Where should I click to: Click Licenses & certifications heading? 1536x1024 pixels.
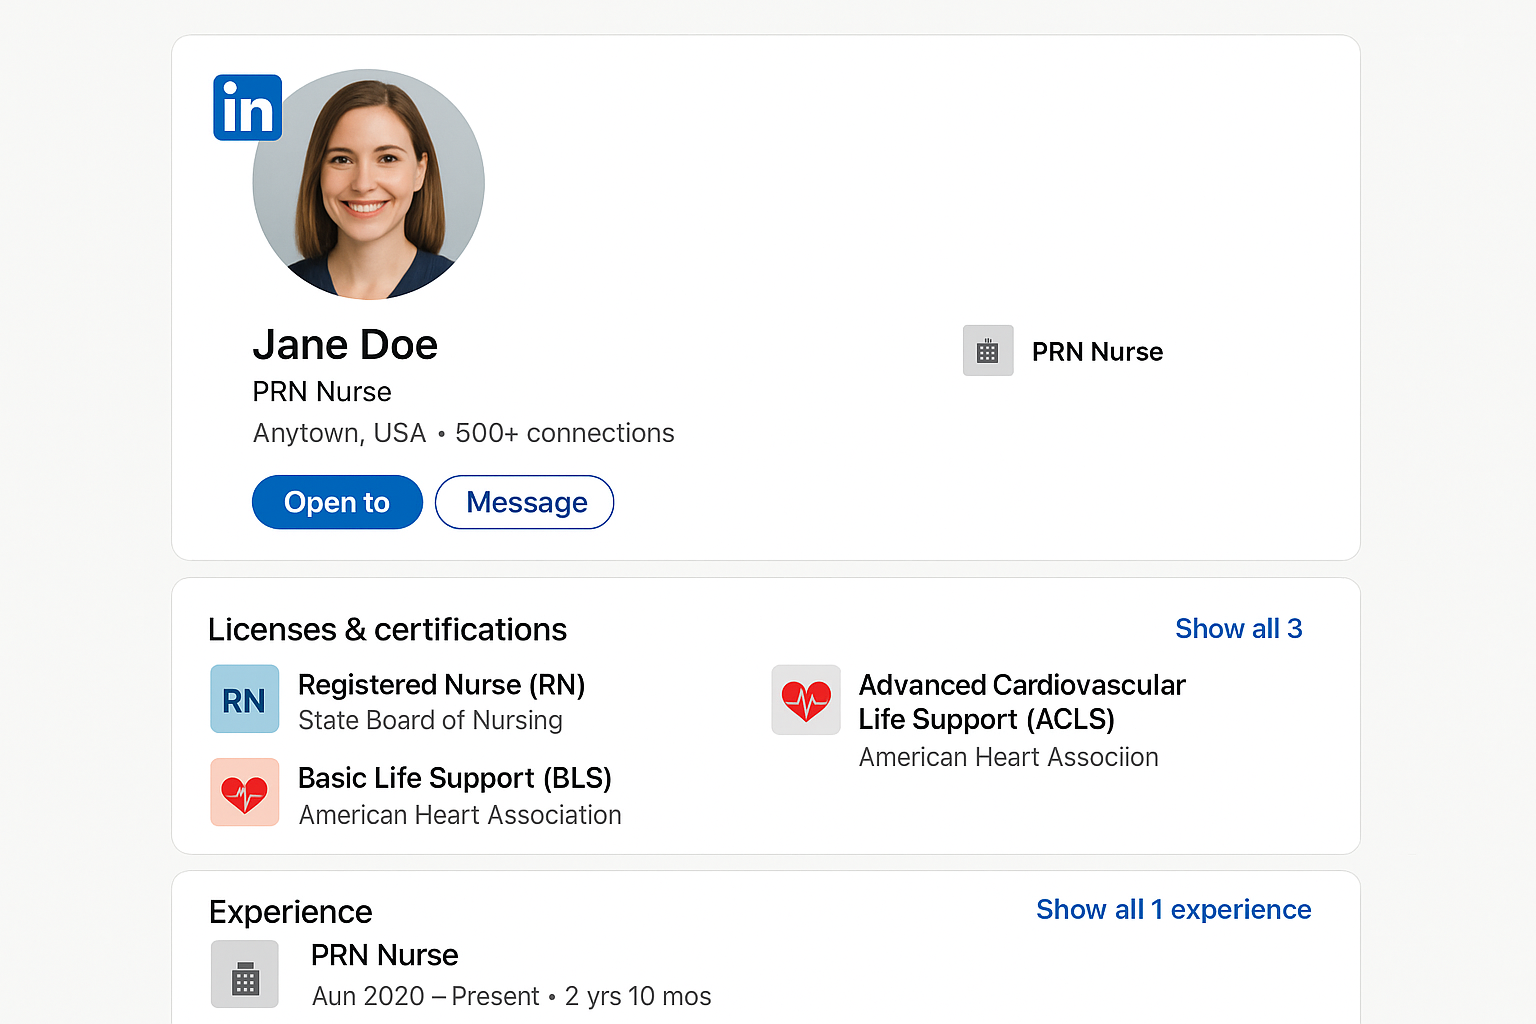pos(388,629)
